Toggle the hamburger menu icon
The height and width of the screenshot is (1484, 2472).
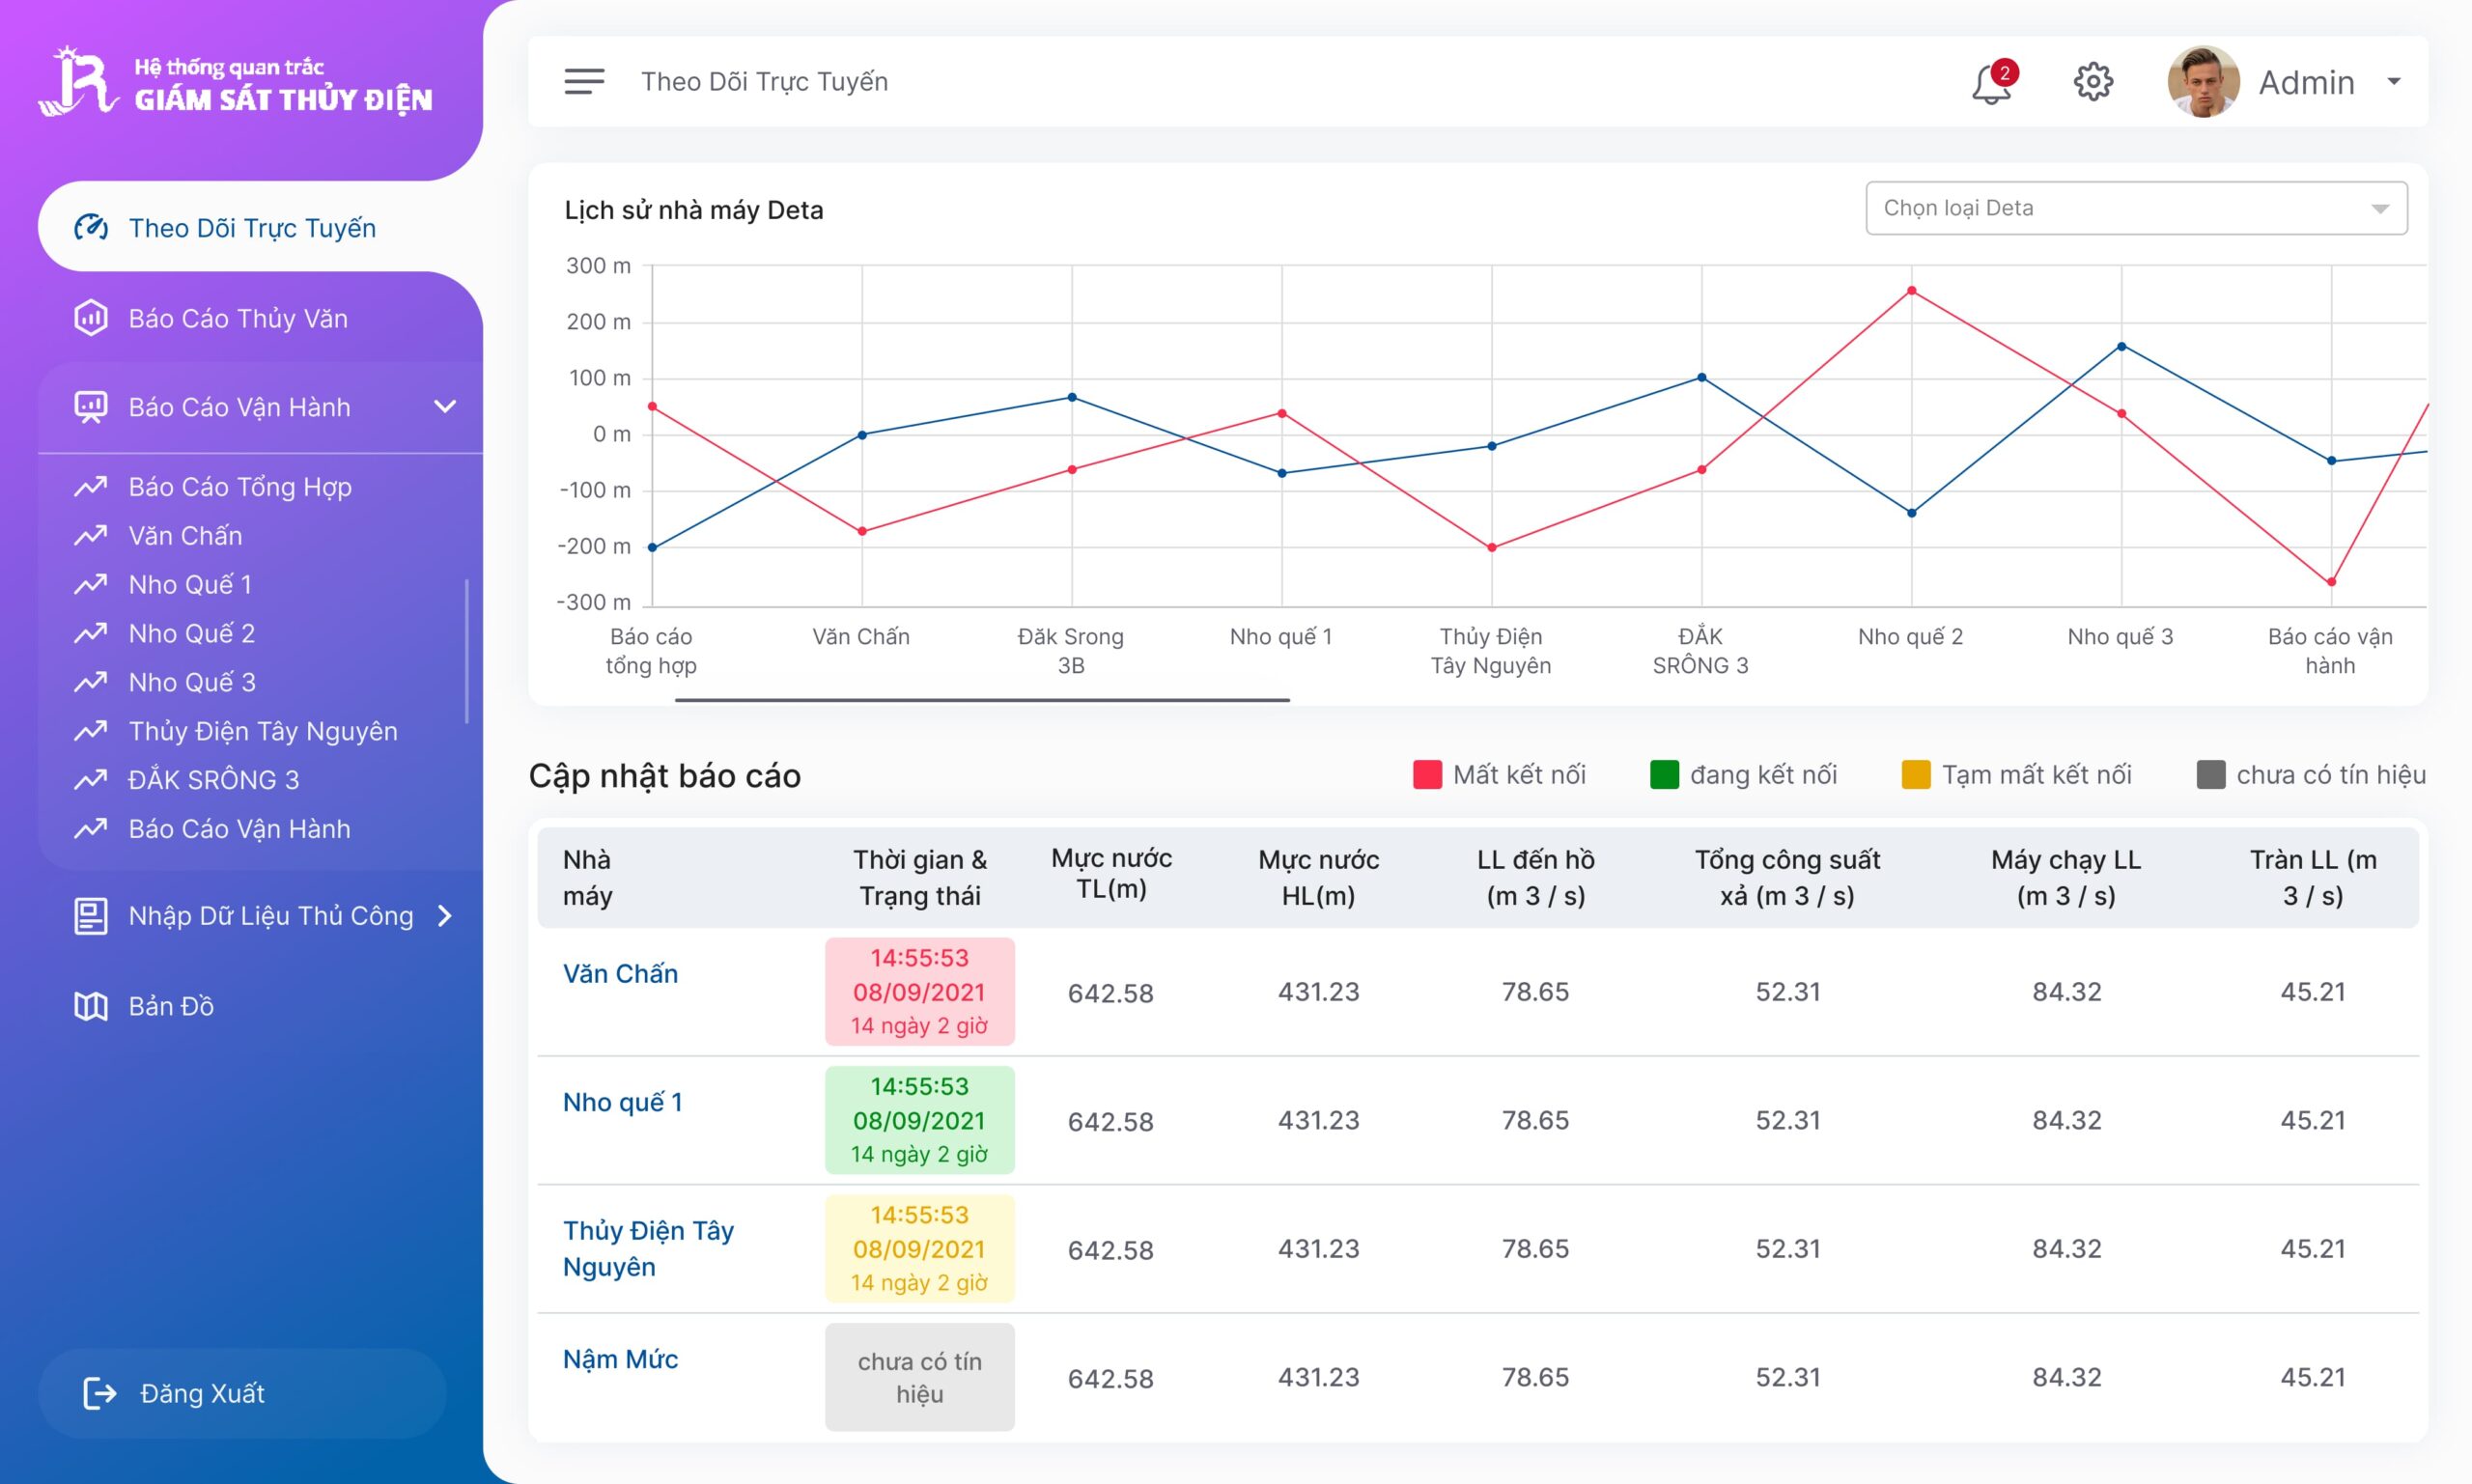coord(584,82)
